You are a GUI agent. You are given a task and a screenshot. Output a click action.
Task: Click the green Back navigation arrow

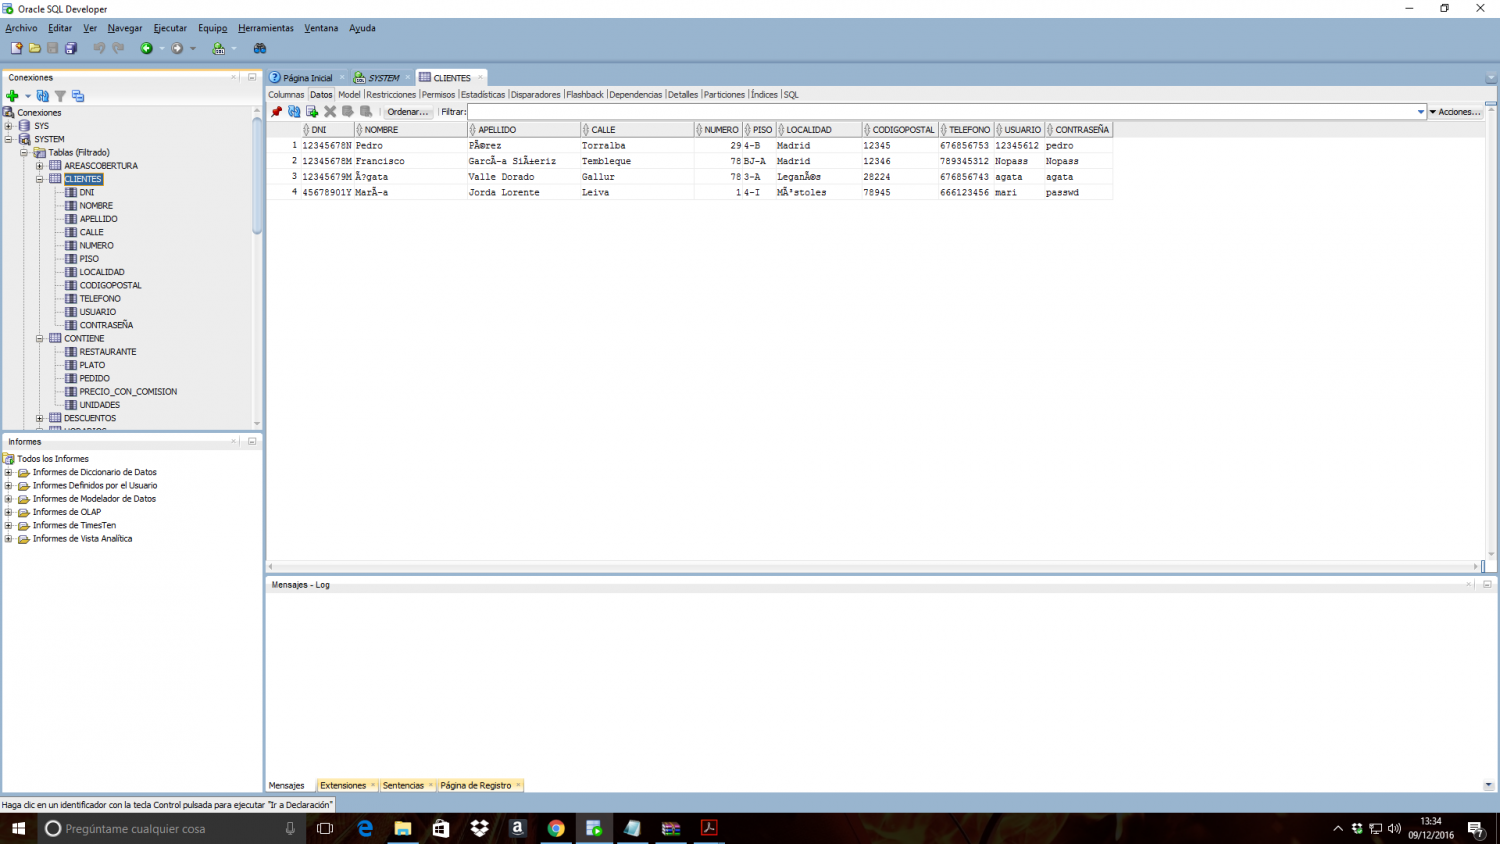coord(146,48)
